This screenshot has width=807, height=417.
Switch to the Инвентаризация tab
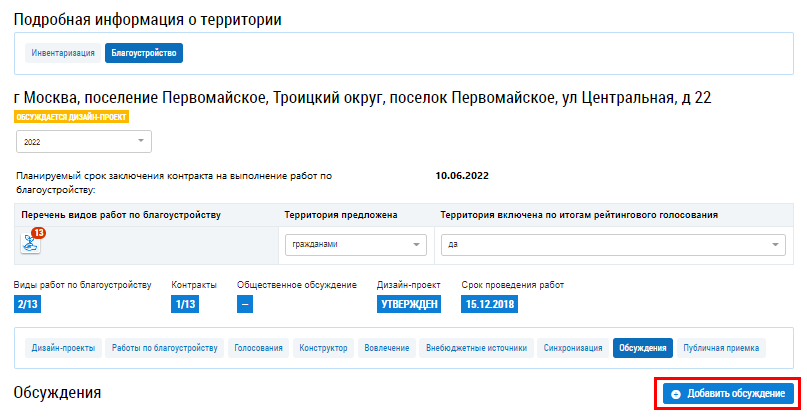coord(63,52)
